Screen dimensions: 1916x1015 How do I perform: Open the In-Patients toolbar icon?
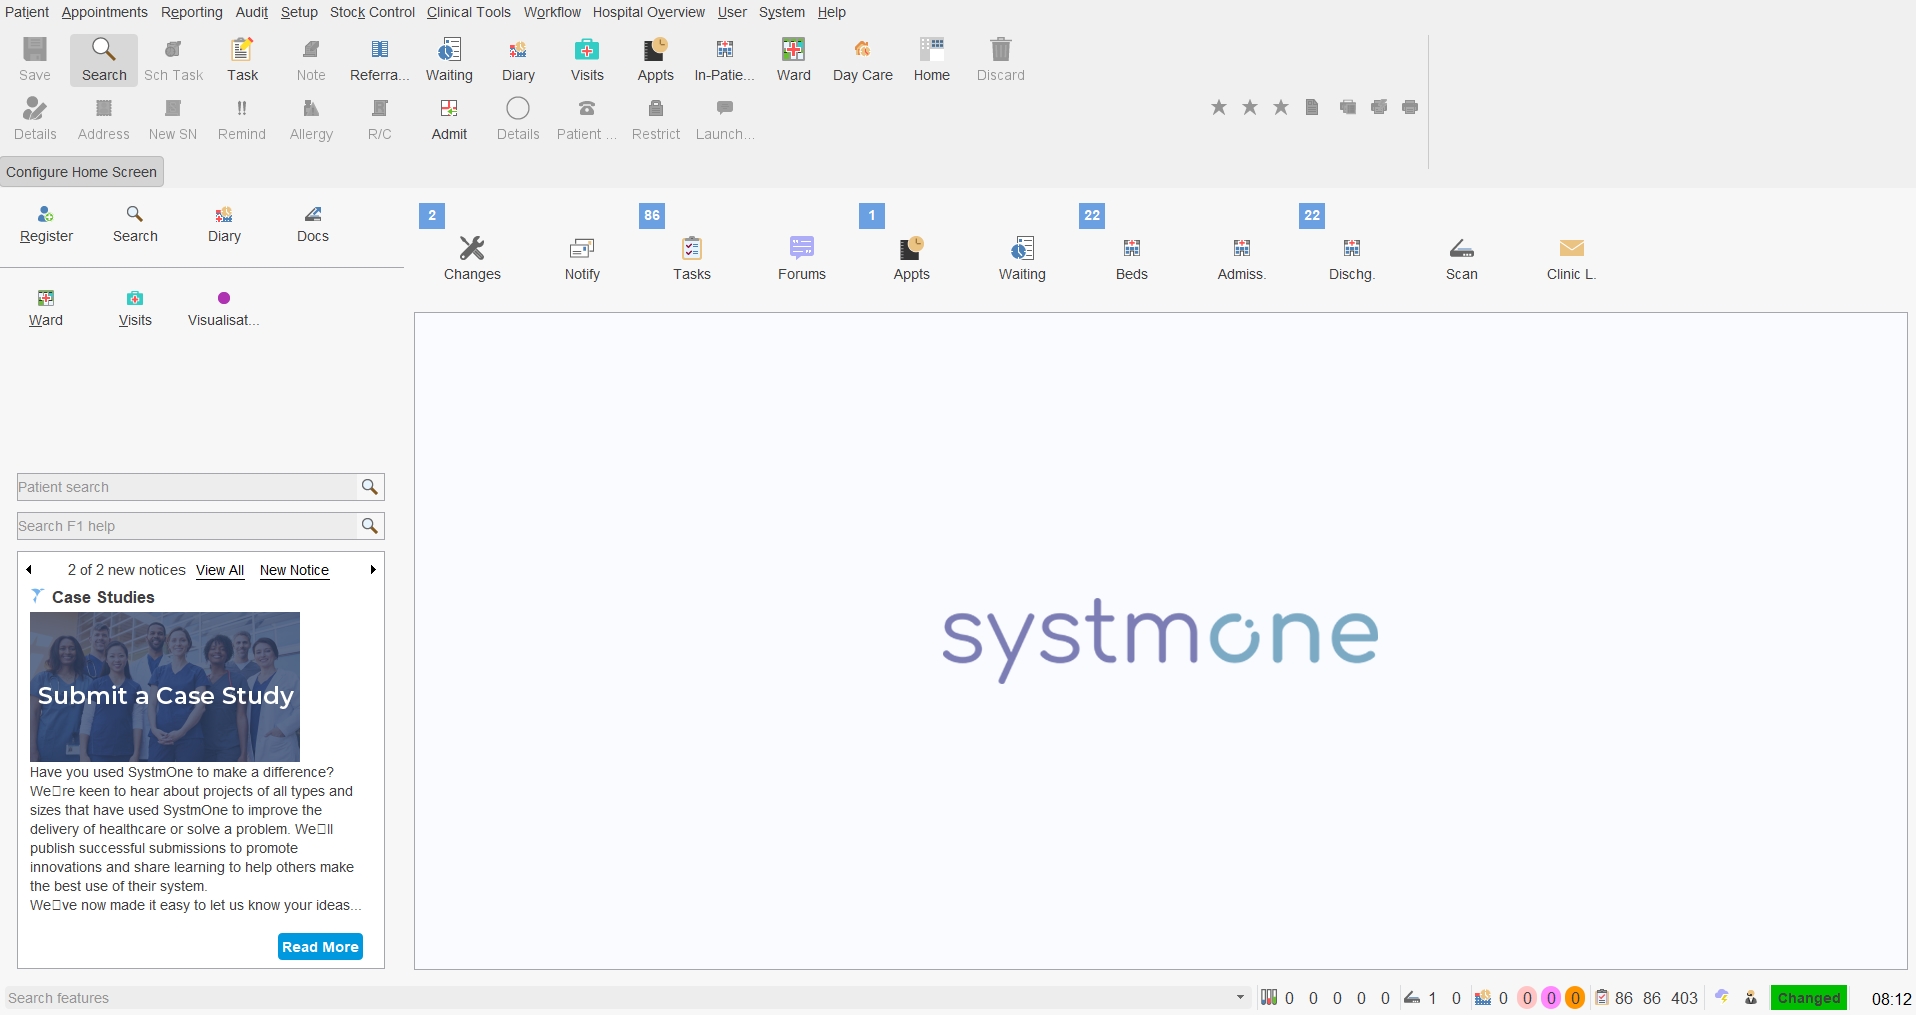[725, 60]
